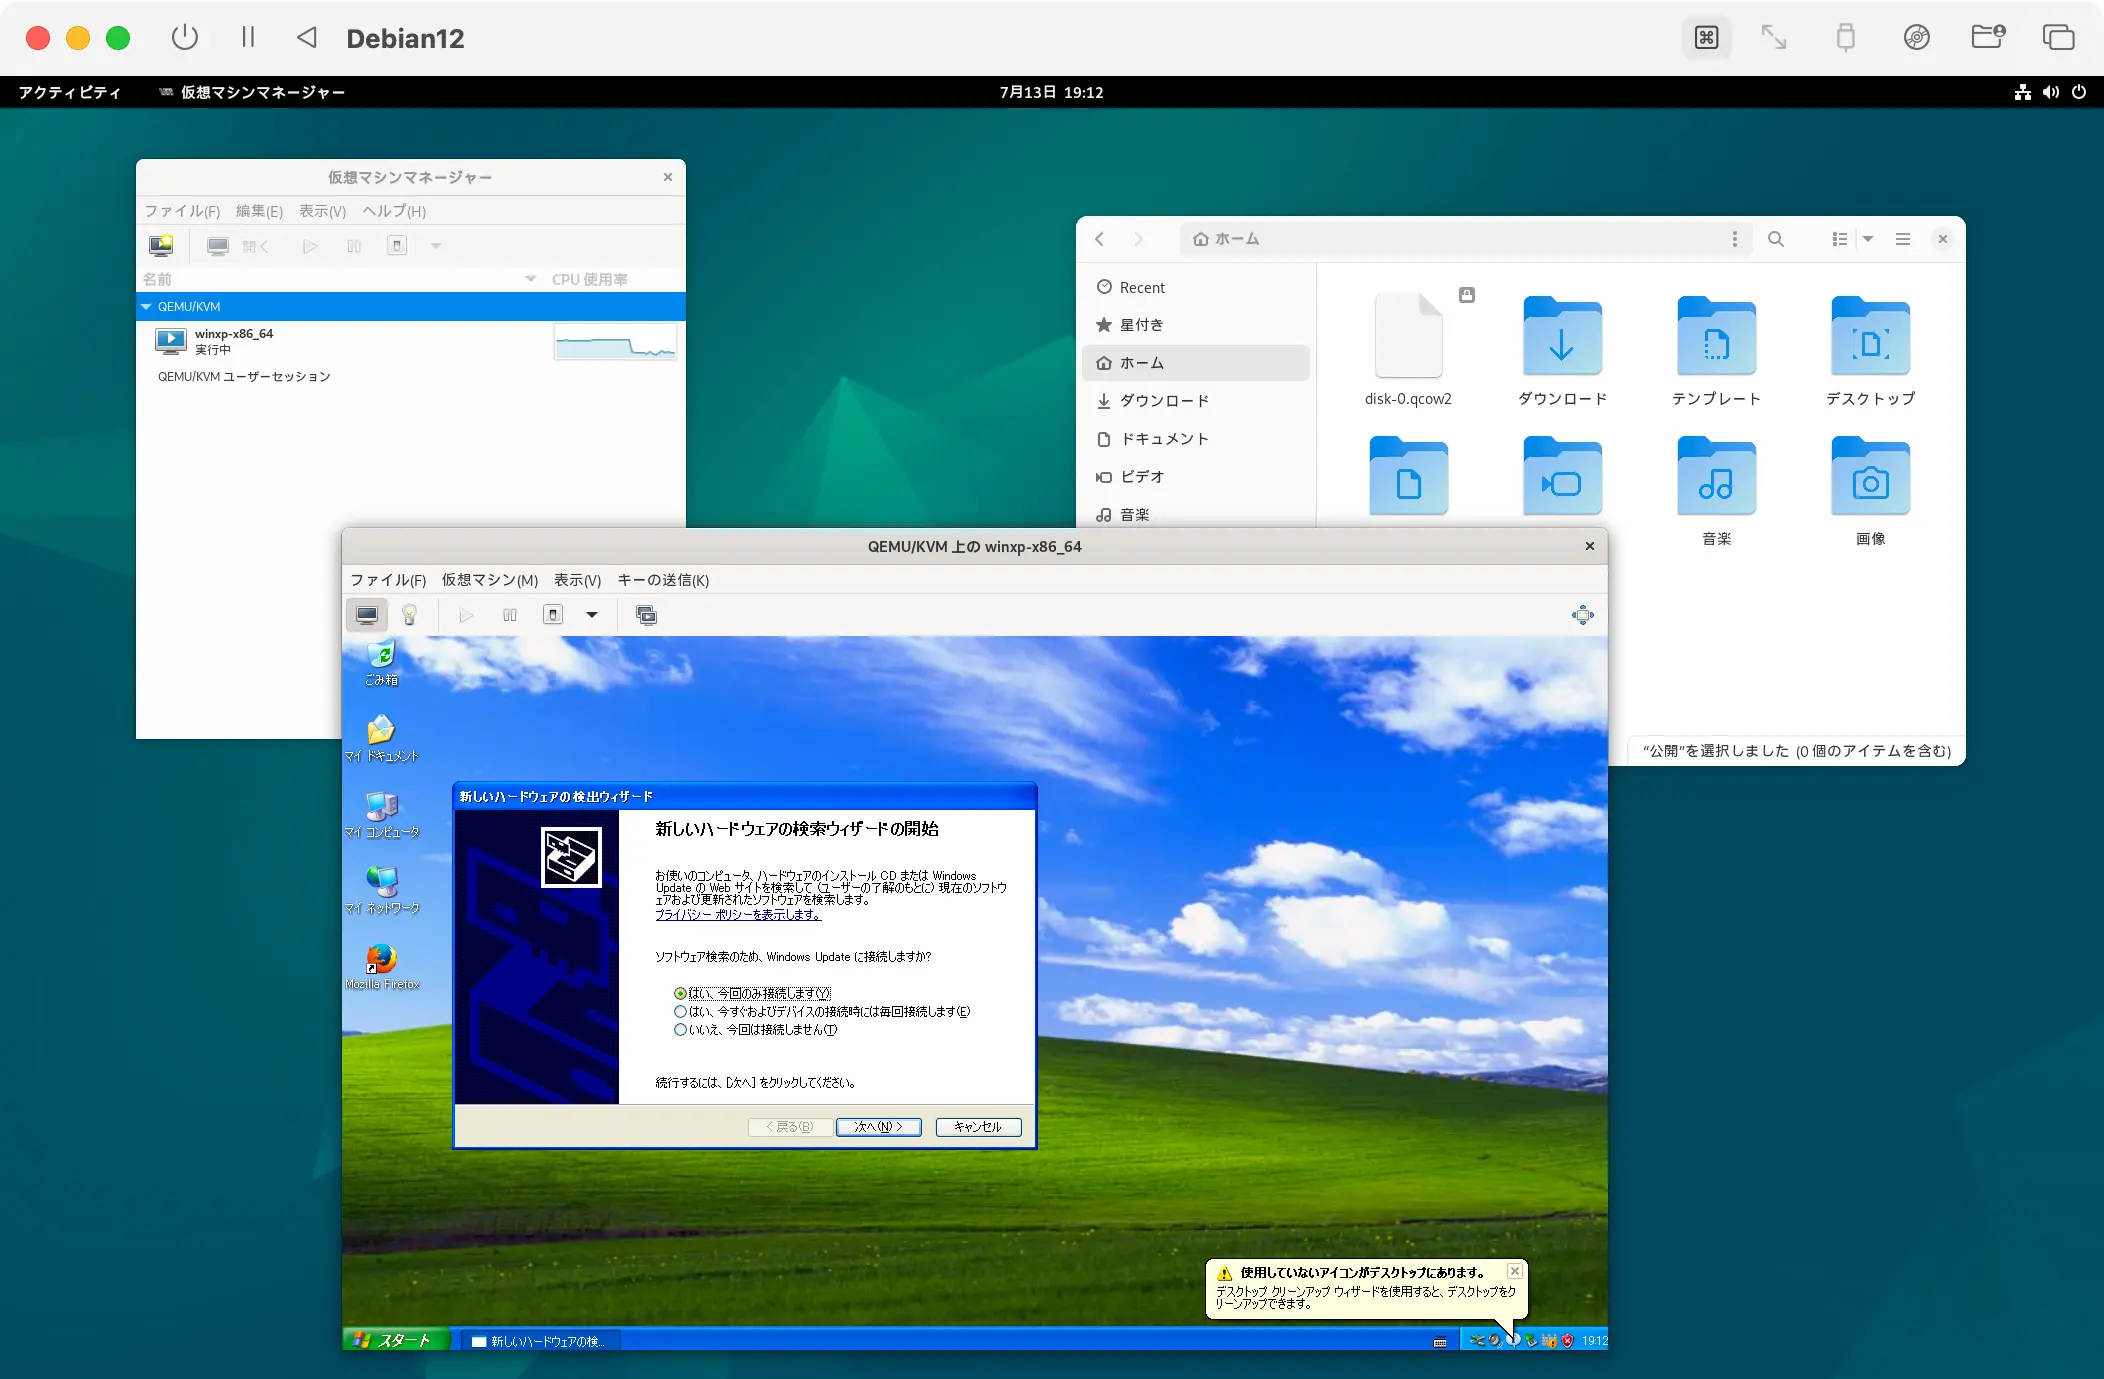Select the disk-0.qcow2 file
2104x1379 pixels.
(x=1408, y=348)
